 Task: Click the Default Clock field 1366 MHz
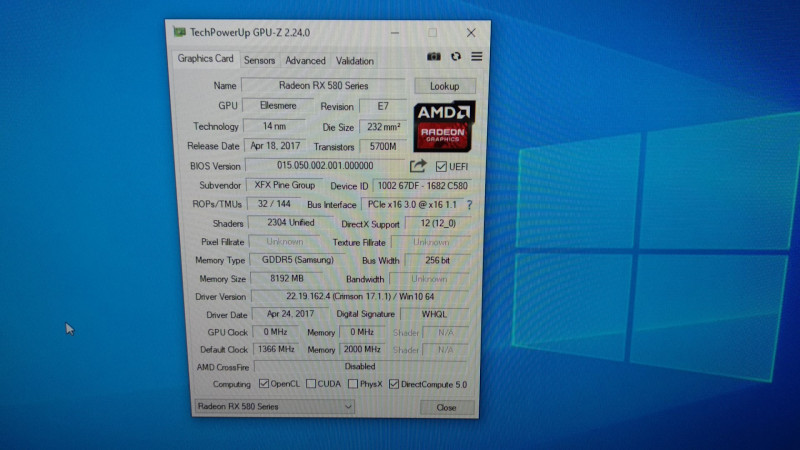pos(276,349)
